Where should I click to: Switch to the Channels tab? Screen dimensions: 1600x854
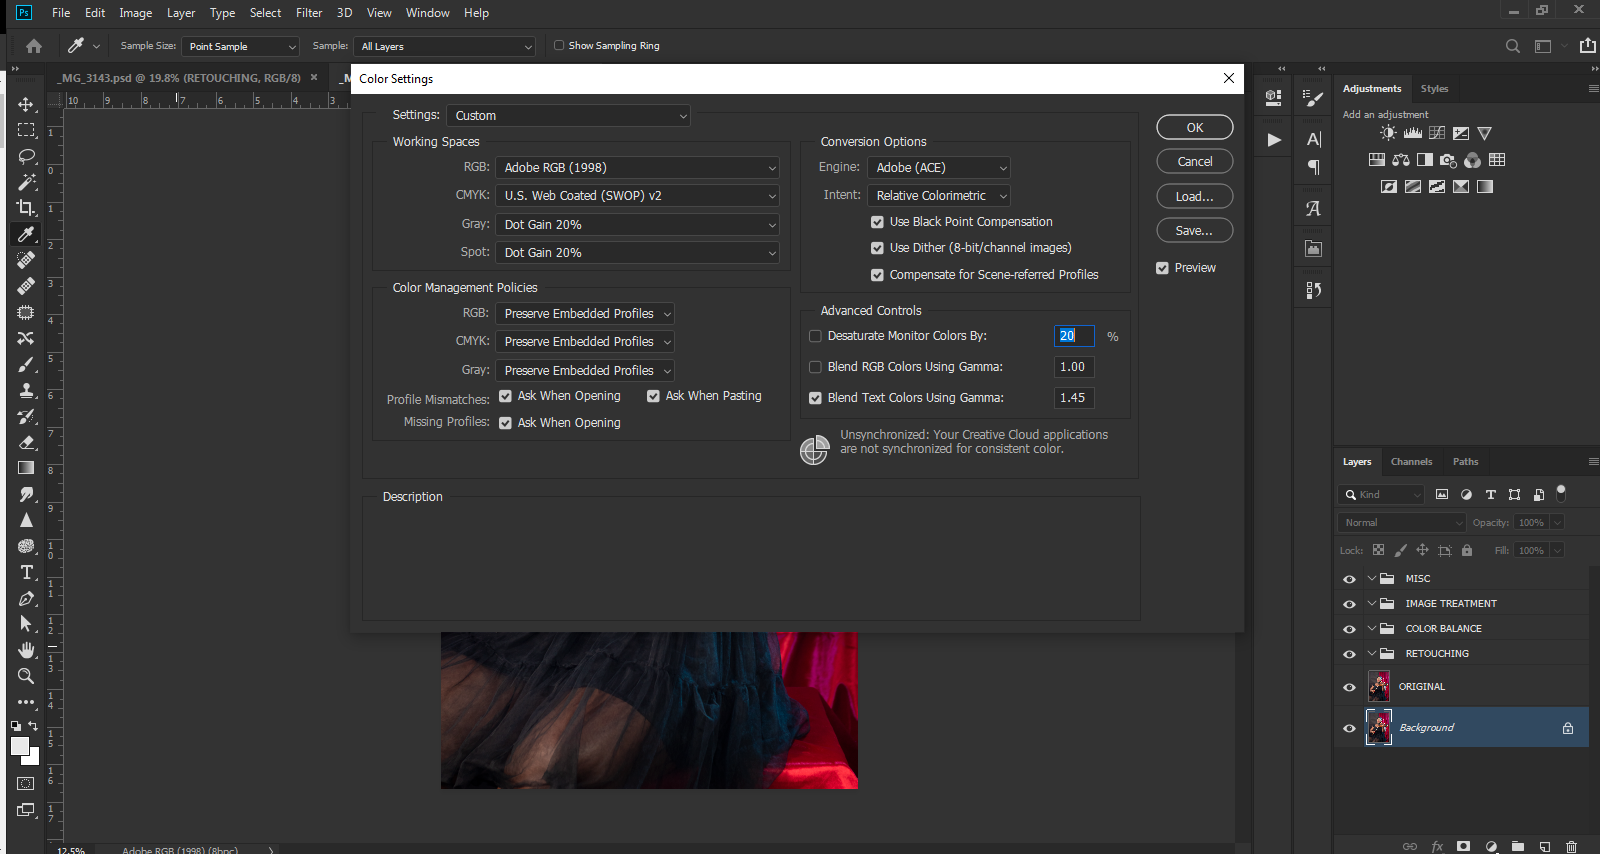1411,462
